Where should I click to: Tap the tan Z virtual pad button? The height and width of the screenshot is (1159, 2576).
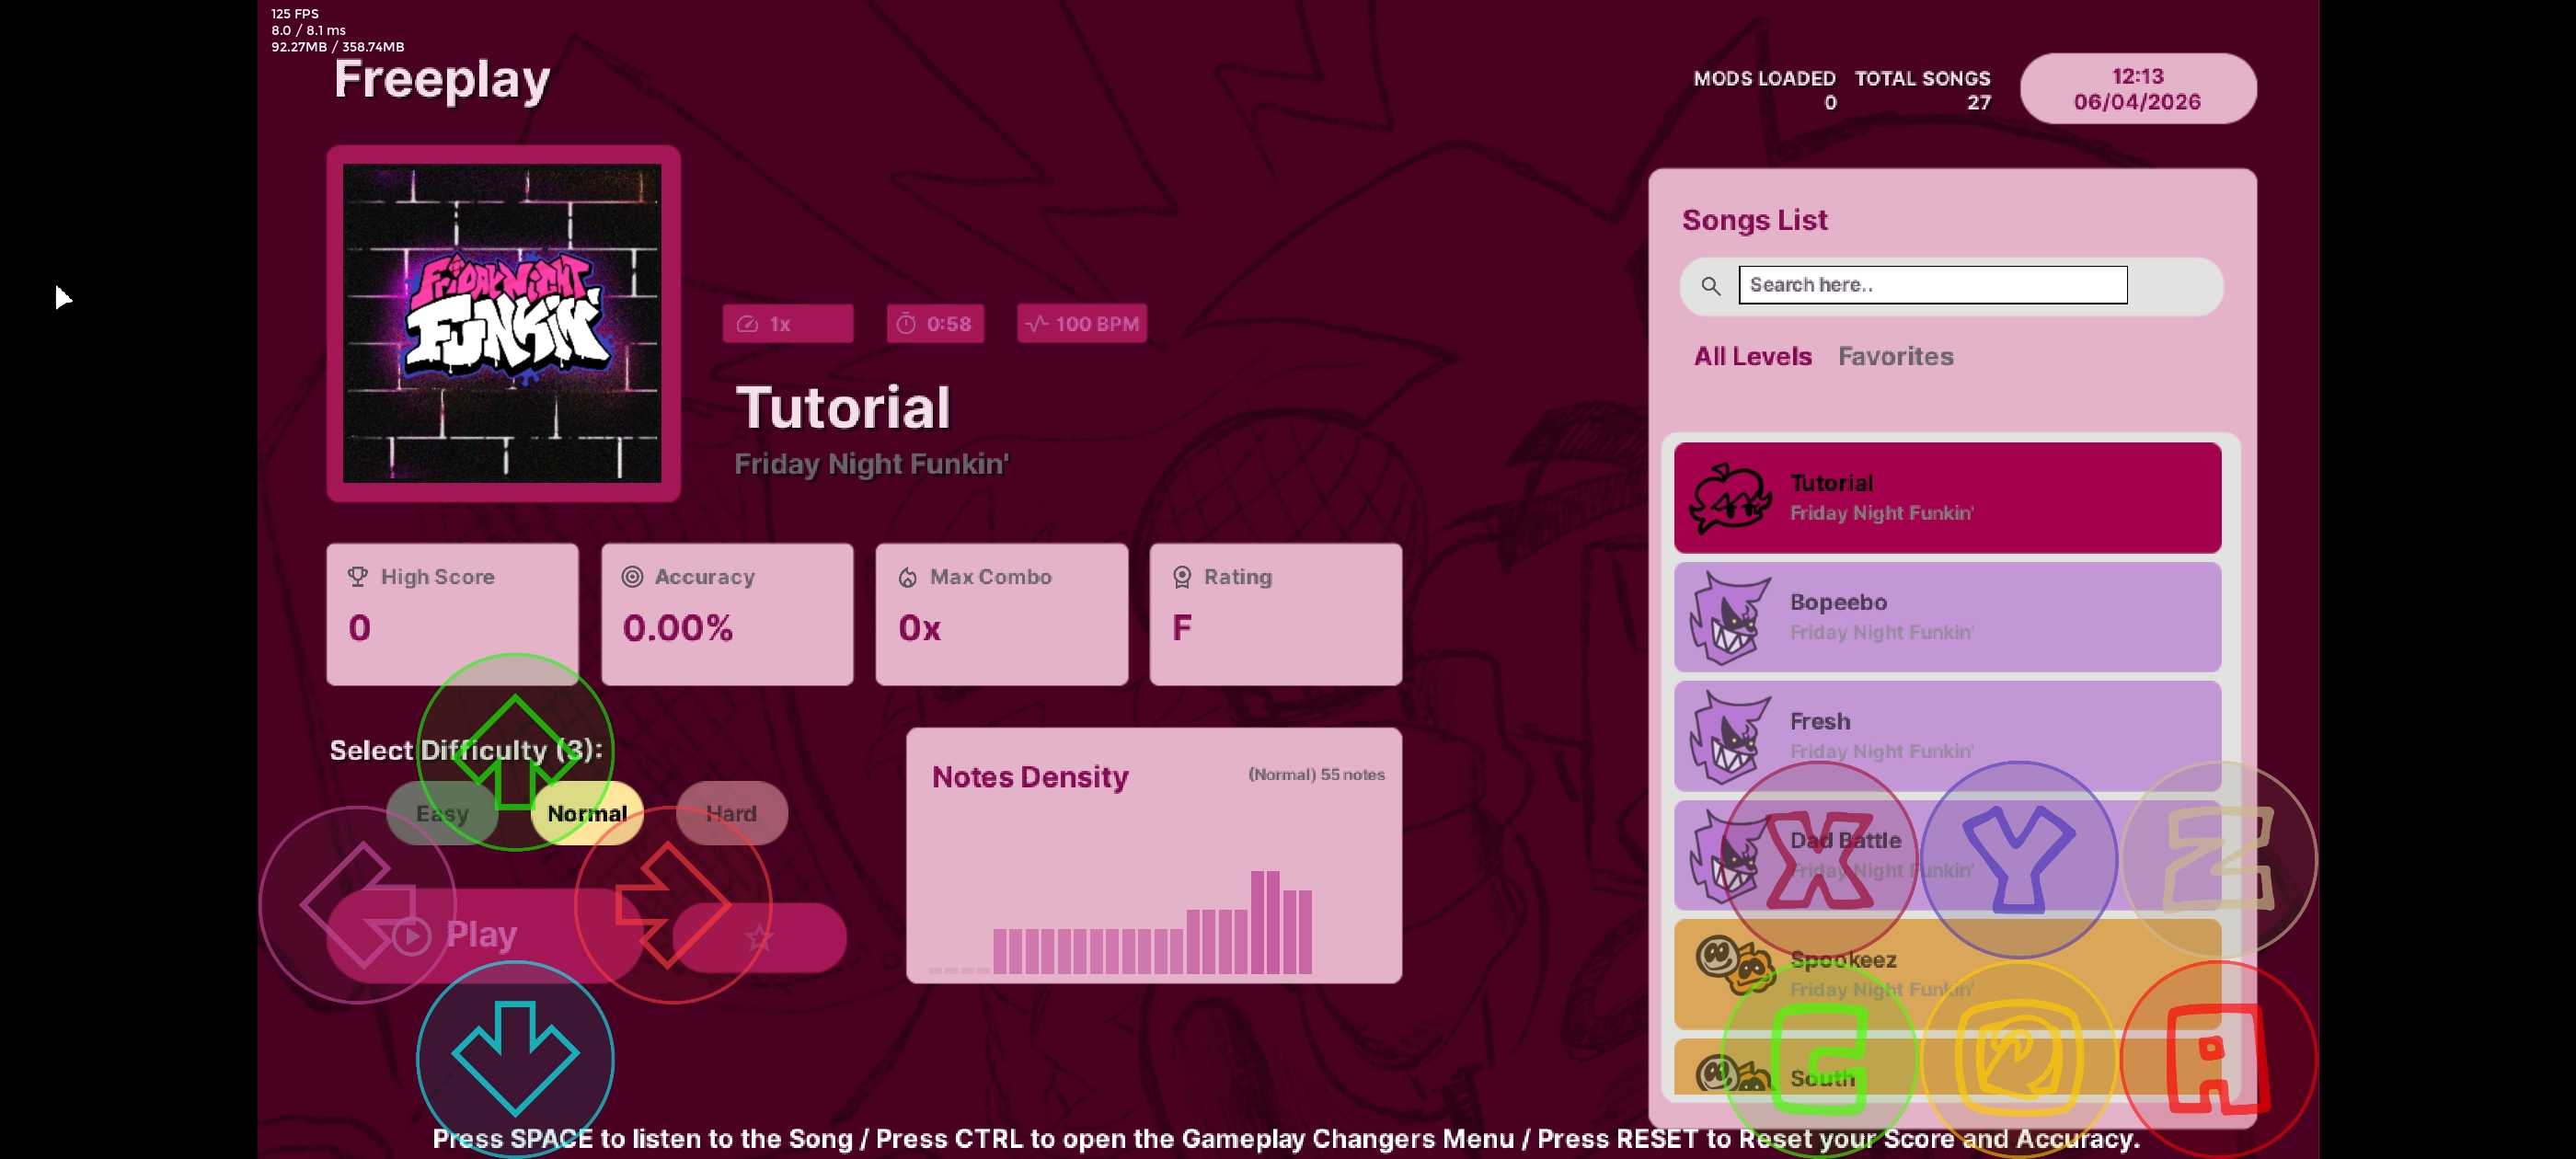(2218, 860)
